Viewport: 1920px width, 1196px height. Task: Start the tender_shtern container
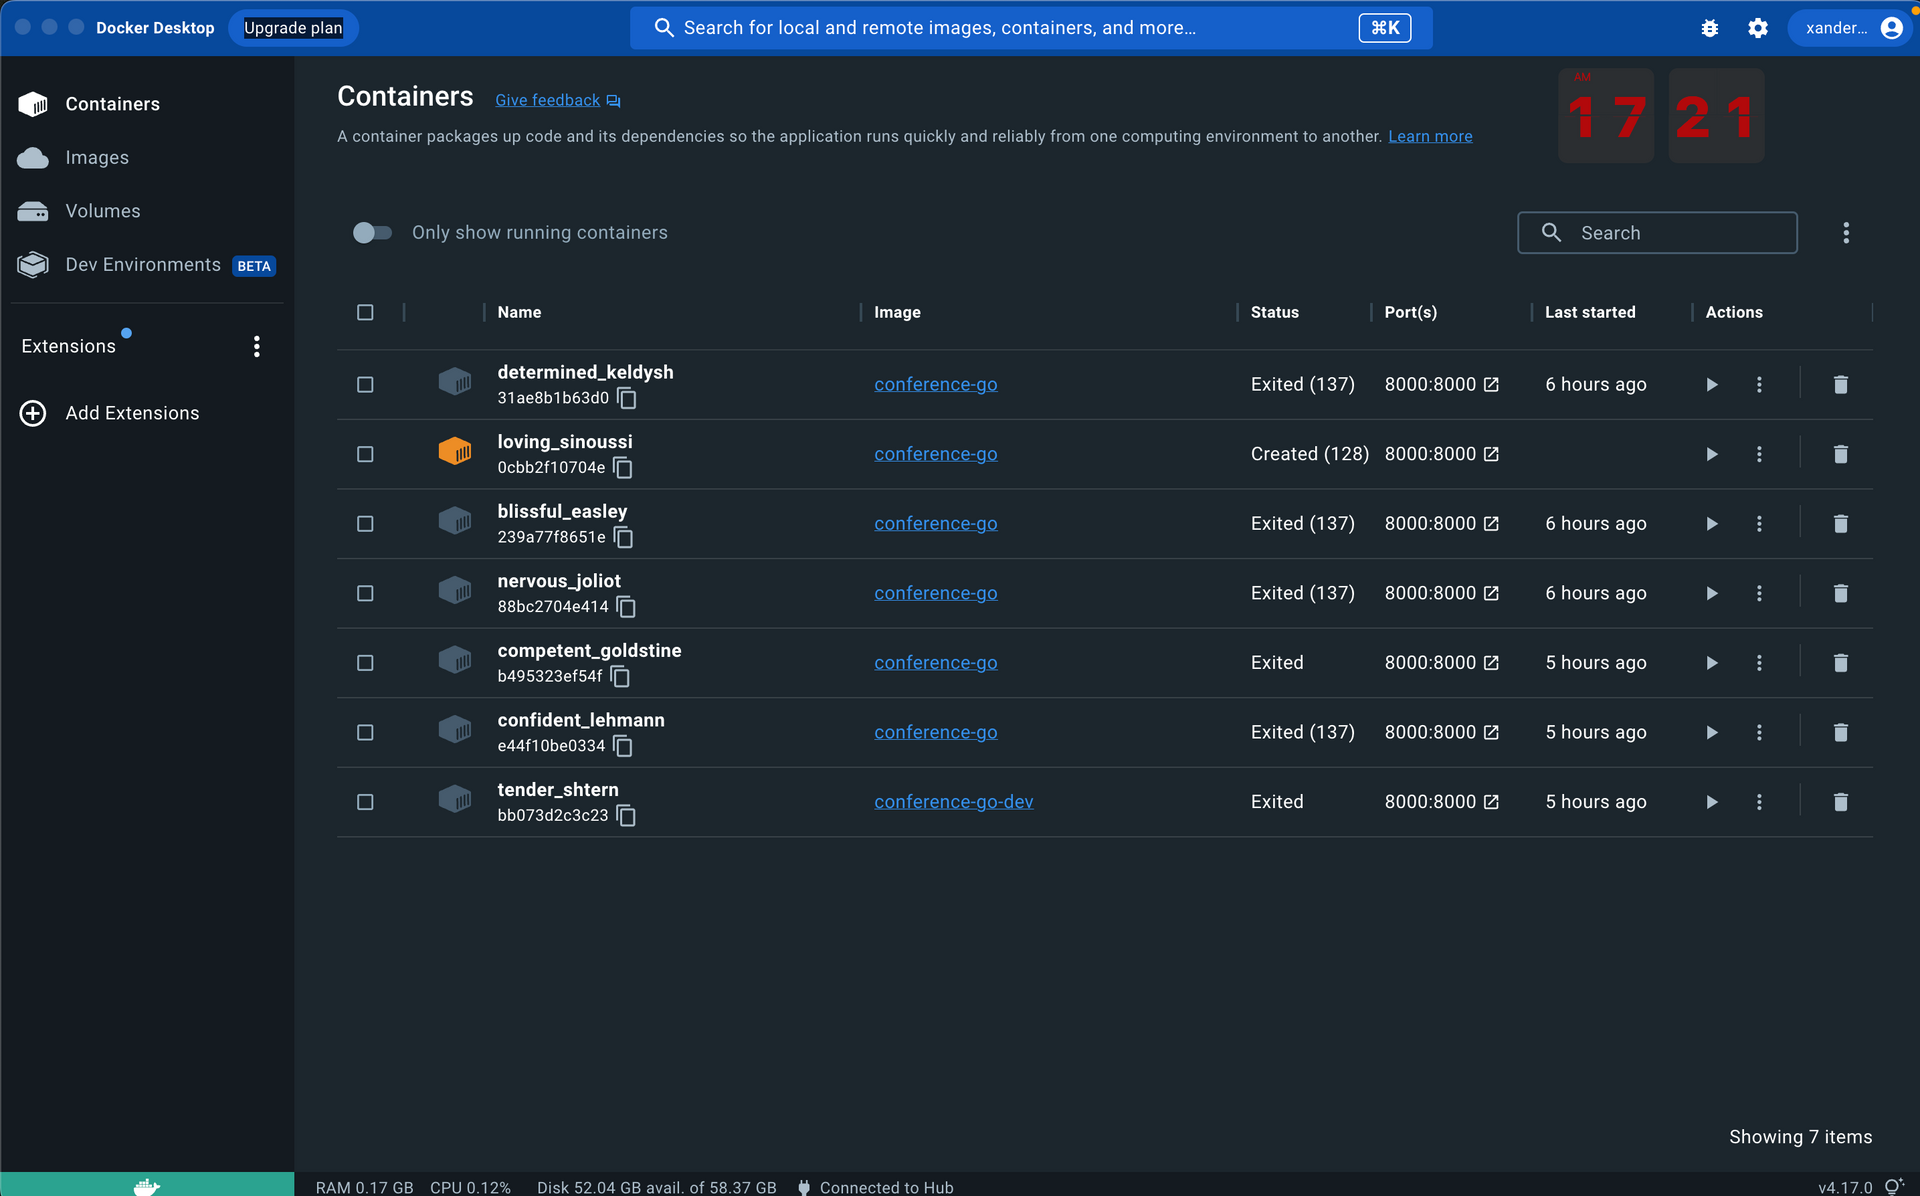1712,802
